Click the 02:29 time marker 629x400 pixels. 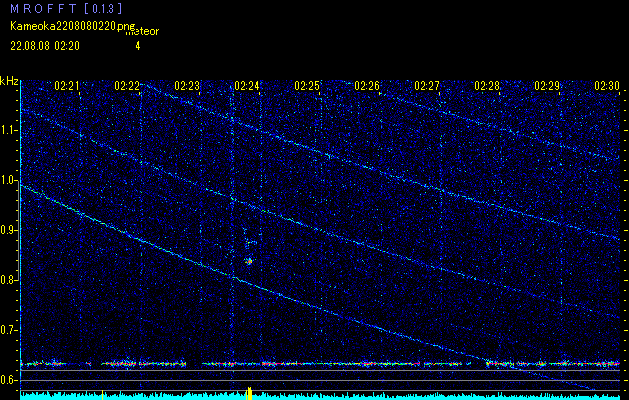547,86
